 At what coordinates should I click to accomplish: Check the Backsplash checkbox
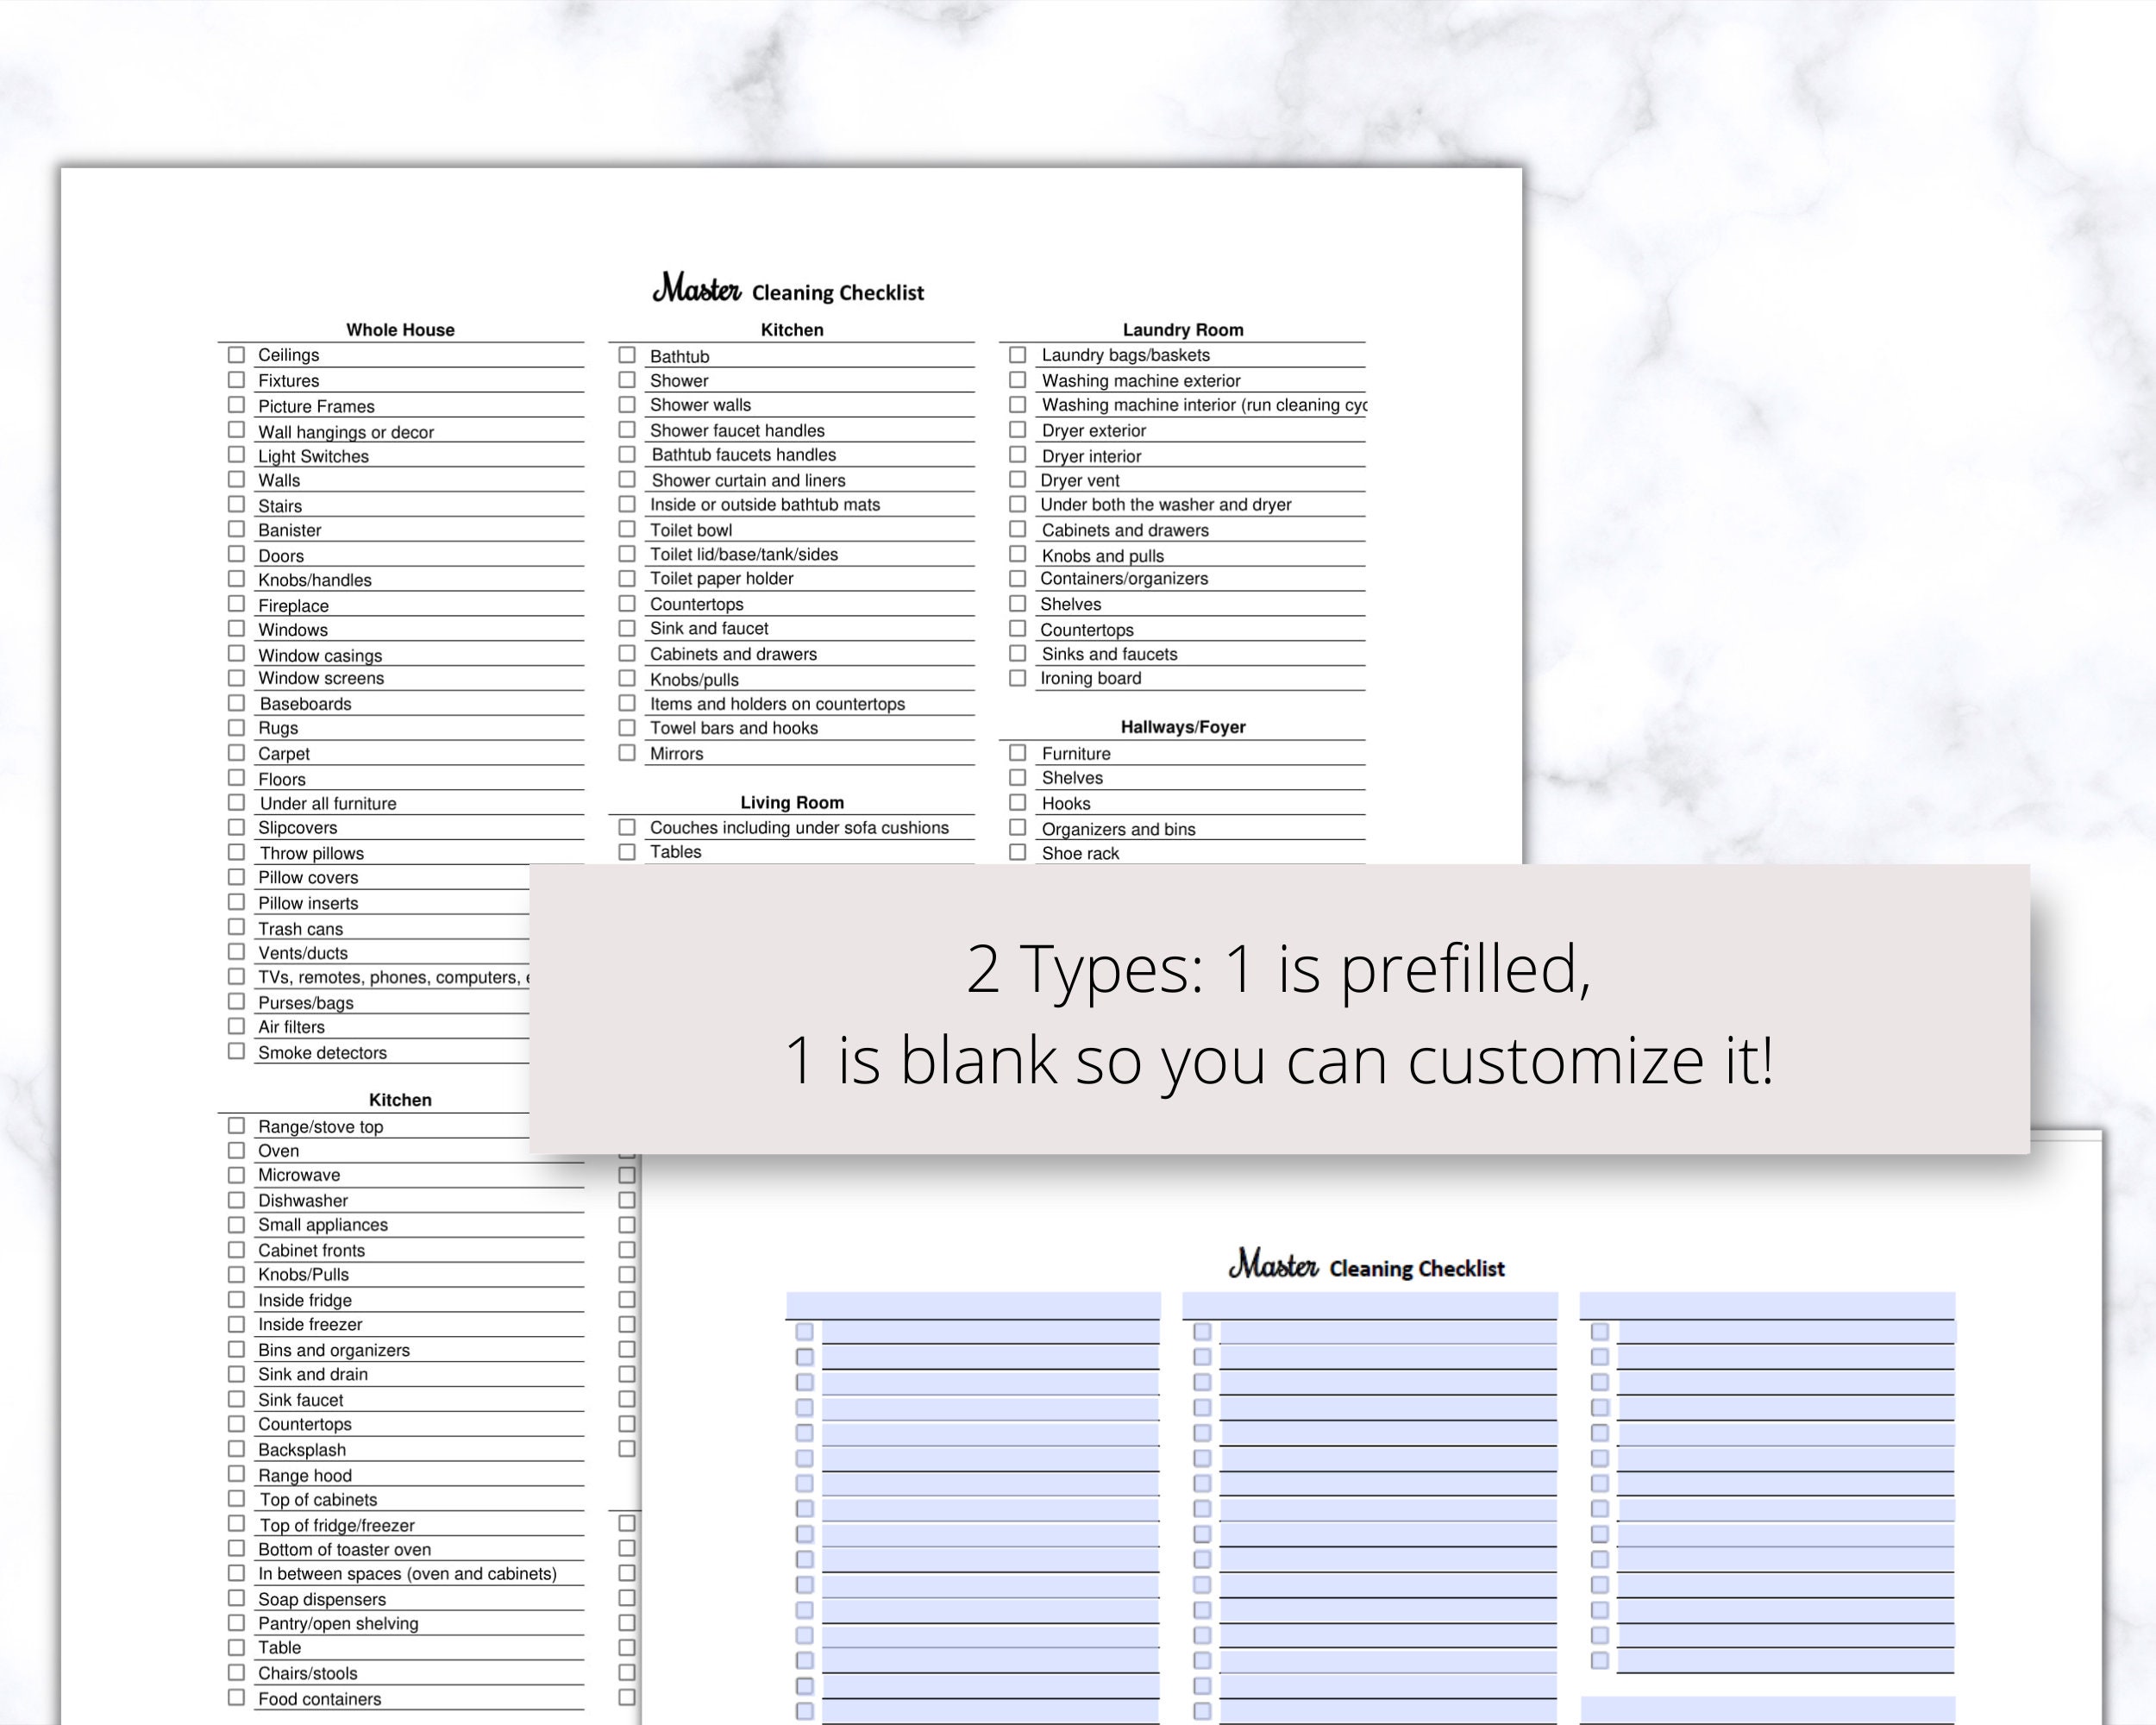point(236,1449)
